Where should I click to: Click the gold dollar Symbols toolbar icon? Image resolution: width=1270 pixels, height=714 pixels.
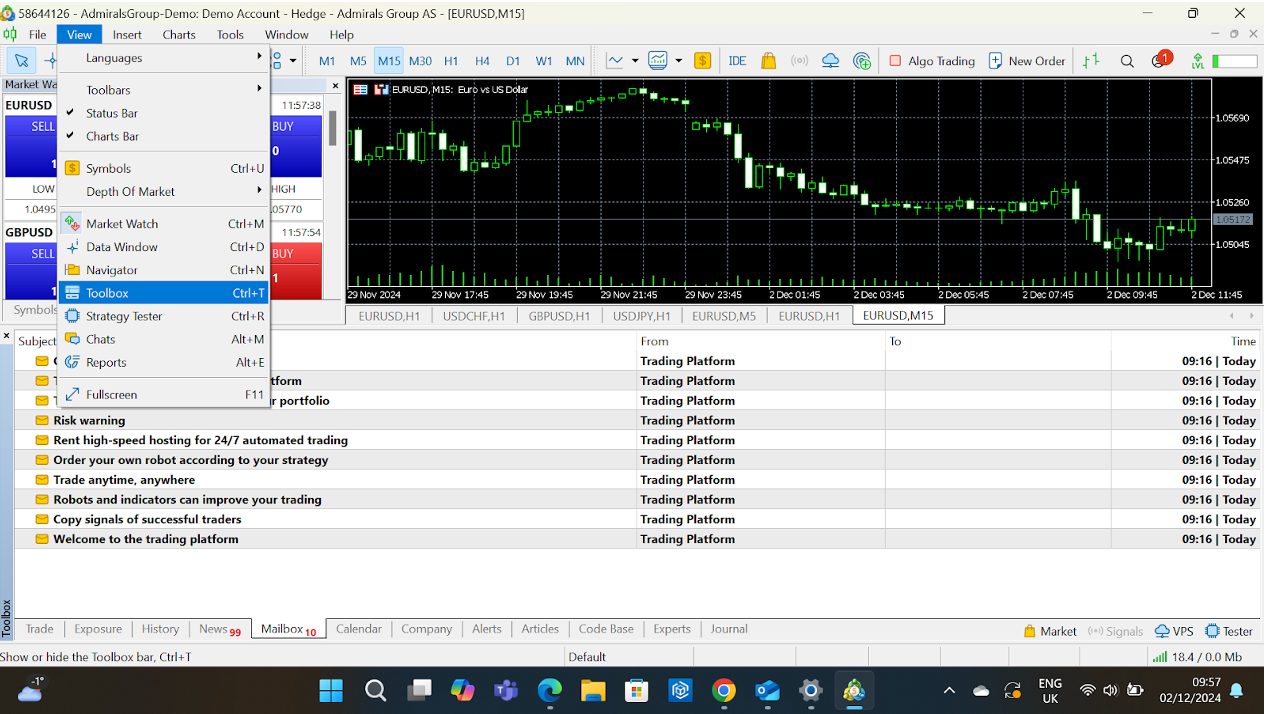703,61
